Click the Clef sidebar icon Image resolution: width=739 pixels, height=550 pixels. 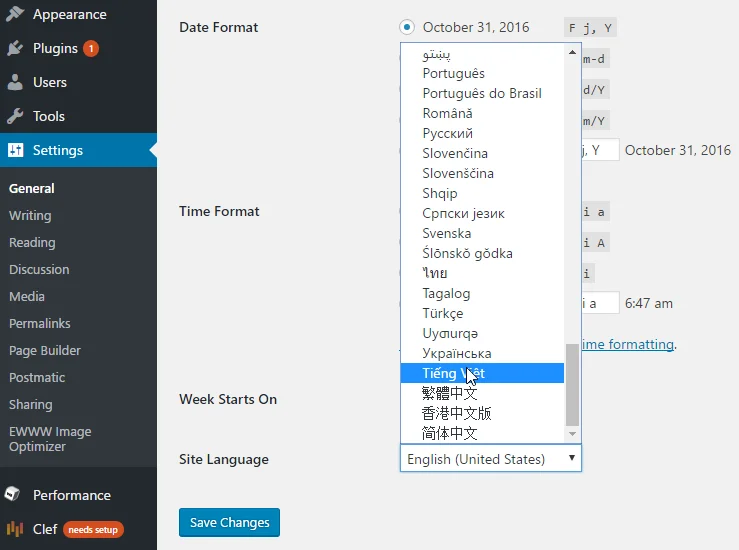pos(15,529)
